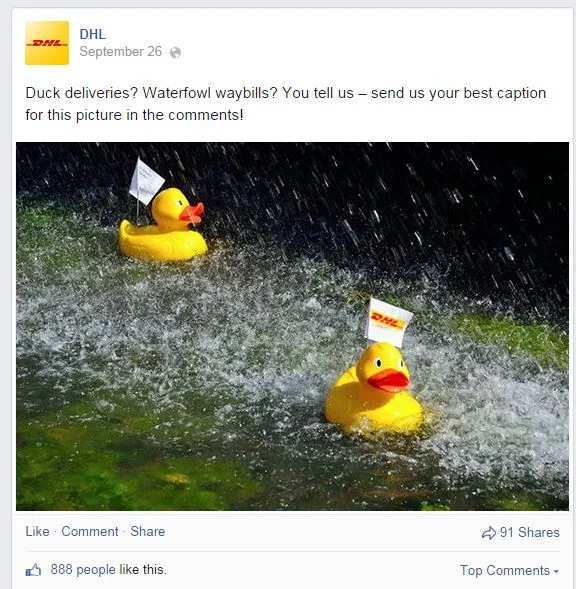Viewport: 576px width, 589px height.
Task: Click the DHL flag on the right duck
Action: click(388, 322)
